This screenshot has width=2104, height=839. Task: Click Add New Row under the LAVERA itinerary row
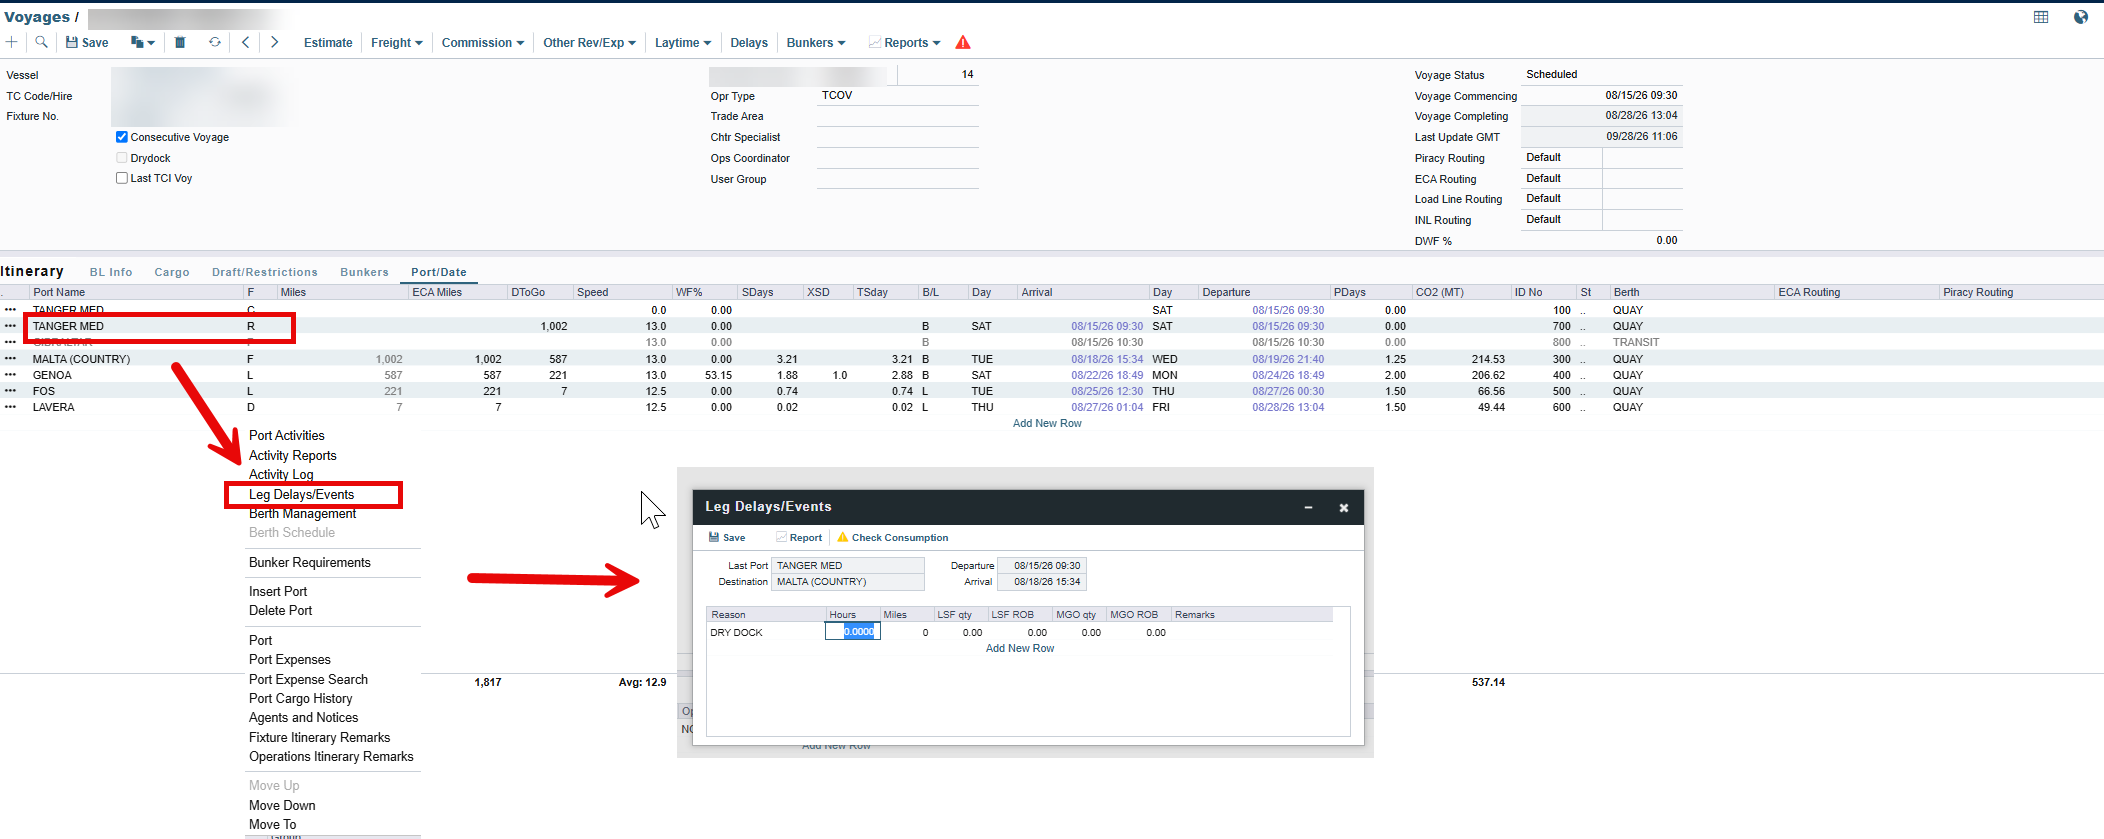pos(1047,423)
